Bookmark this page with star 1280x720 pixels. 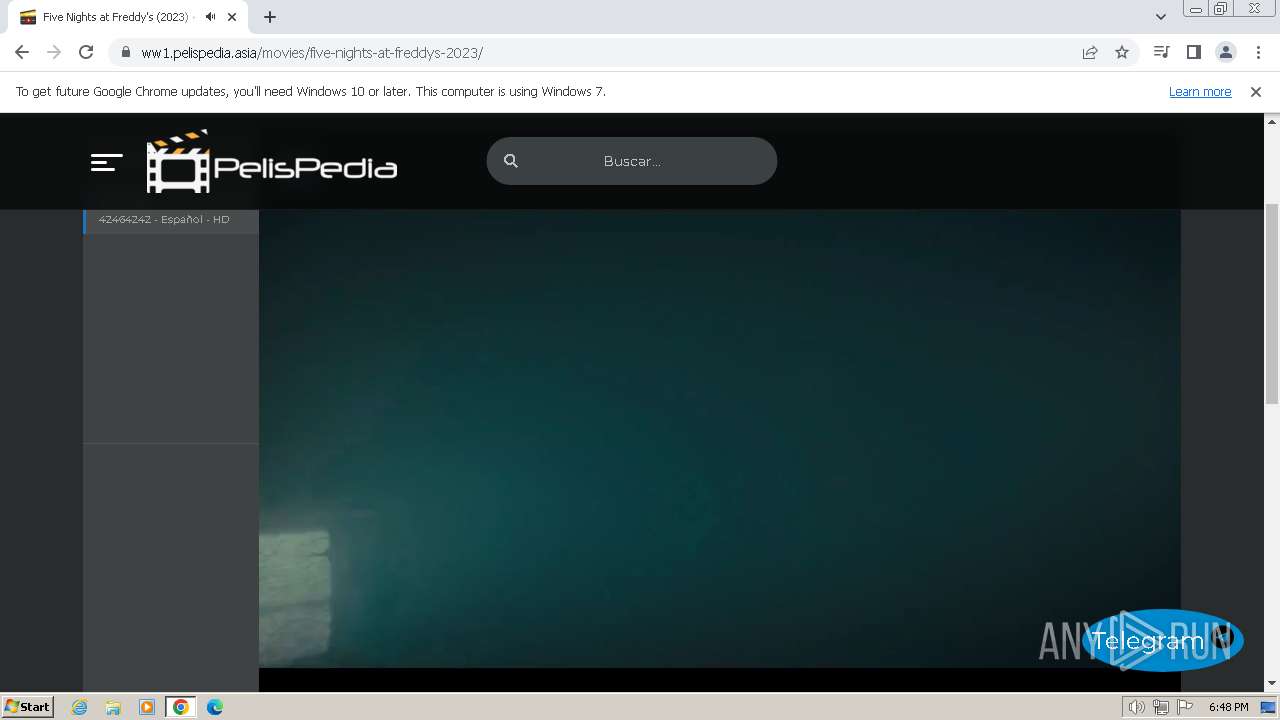point(1122,52)
